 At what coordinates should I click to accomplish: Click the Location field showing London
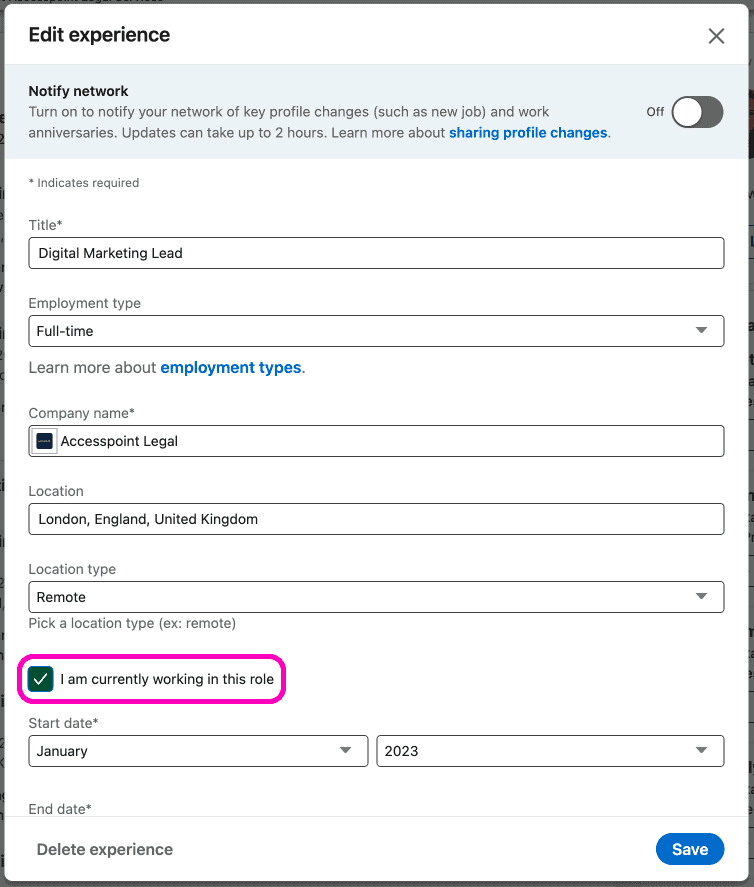376,518
